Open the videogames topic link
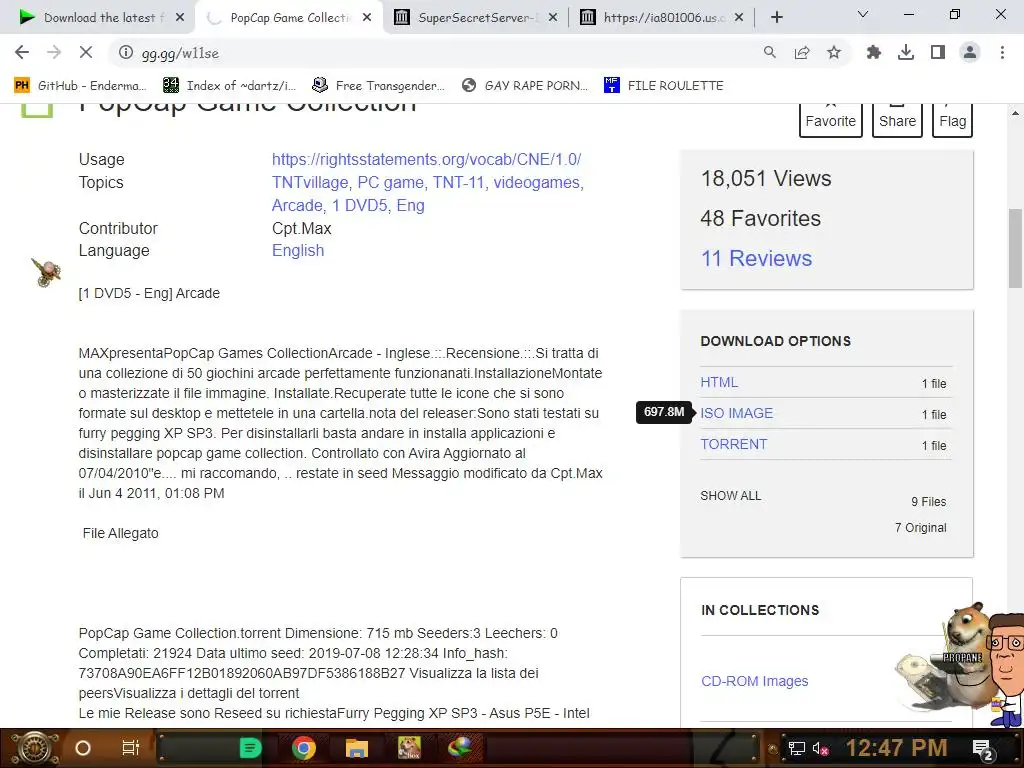Screen dimensions: 1024x768 coord(536,182)
